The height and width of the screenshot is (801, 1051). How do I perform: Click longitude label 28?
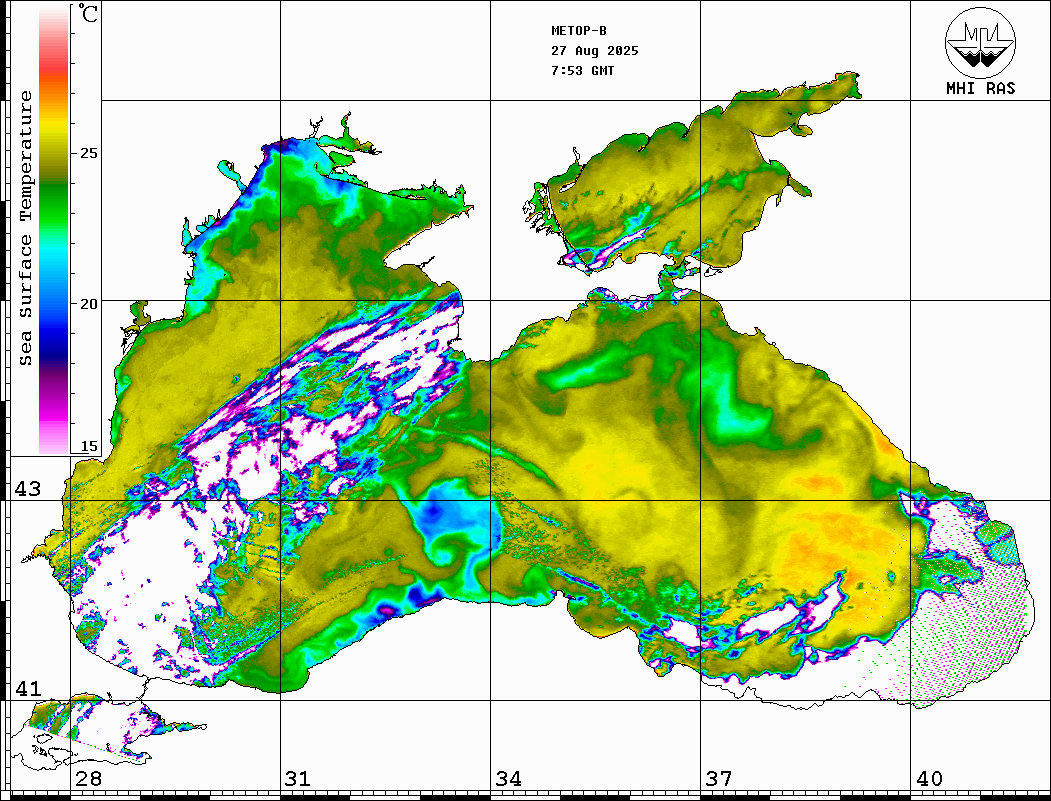[x=88, y=779]
